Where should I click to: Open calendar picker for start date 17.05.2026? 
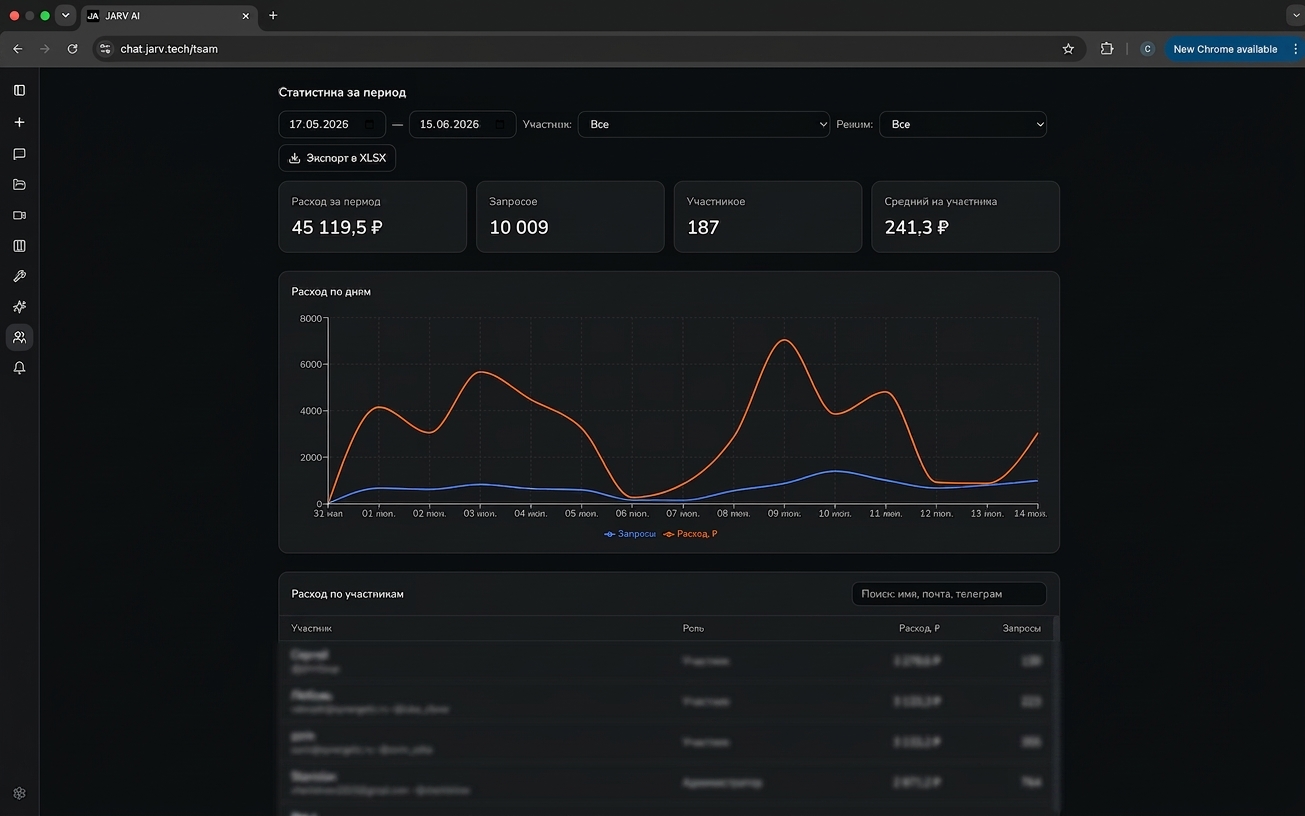tap(370, 124)
